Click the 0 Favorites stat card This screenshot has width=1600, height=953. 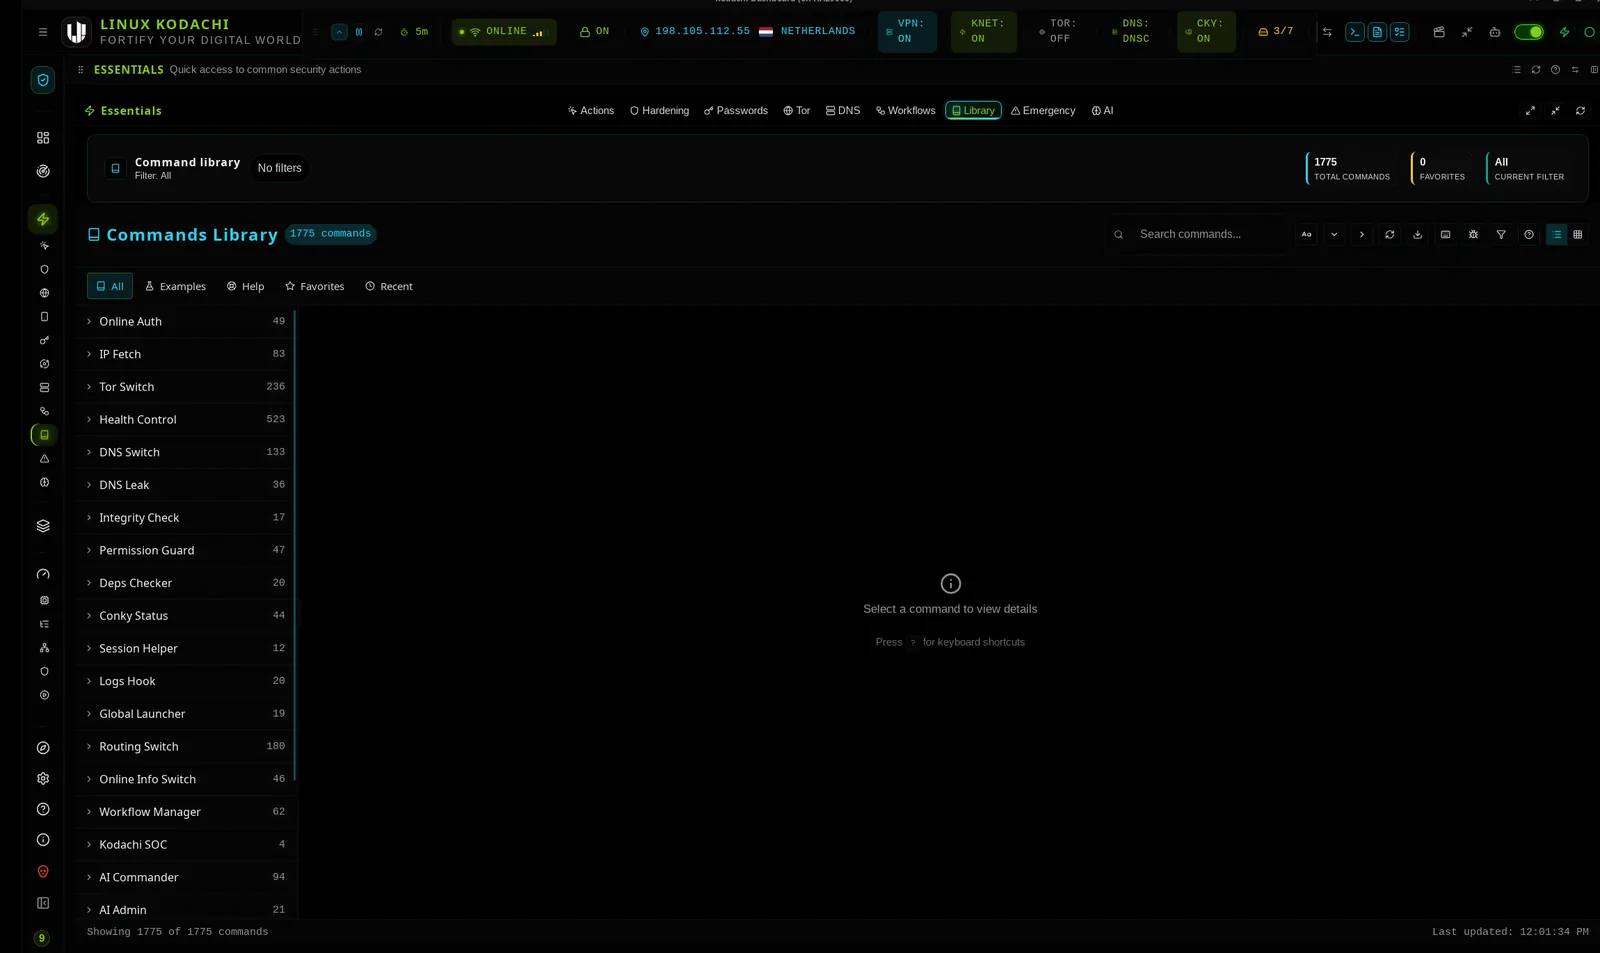tap(1441, 168)
